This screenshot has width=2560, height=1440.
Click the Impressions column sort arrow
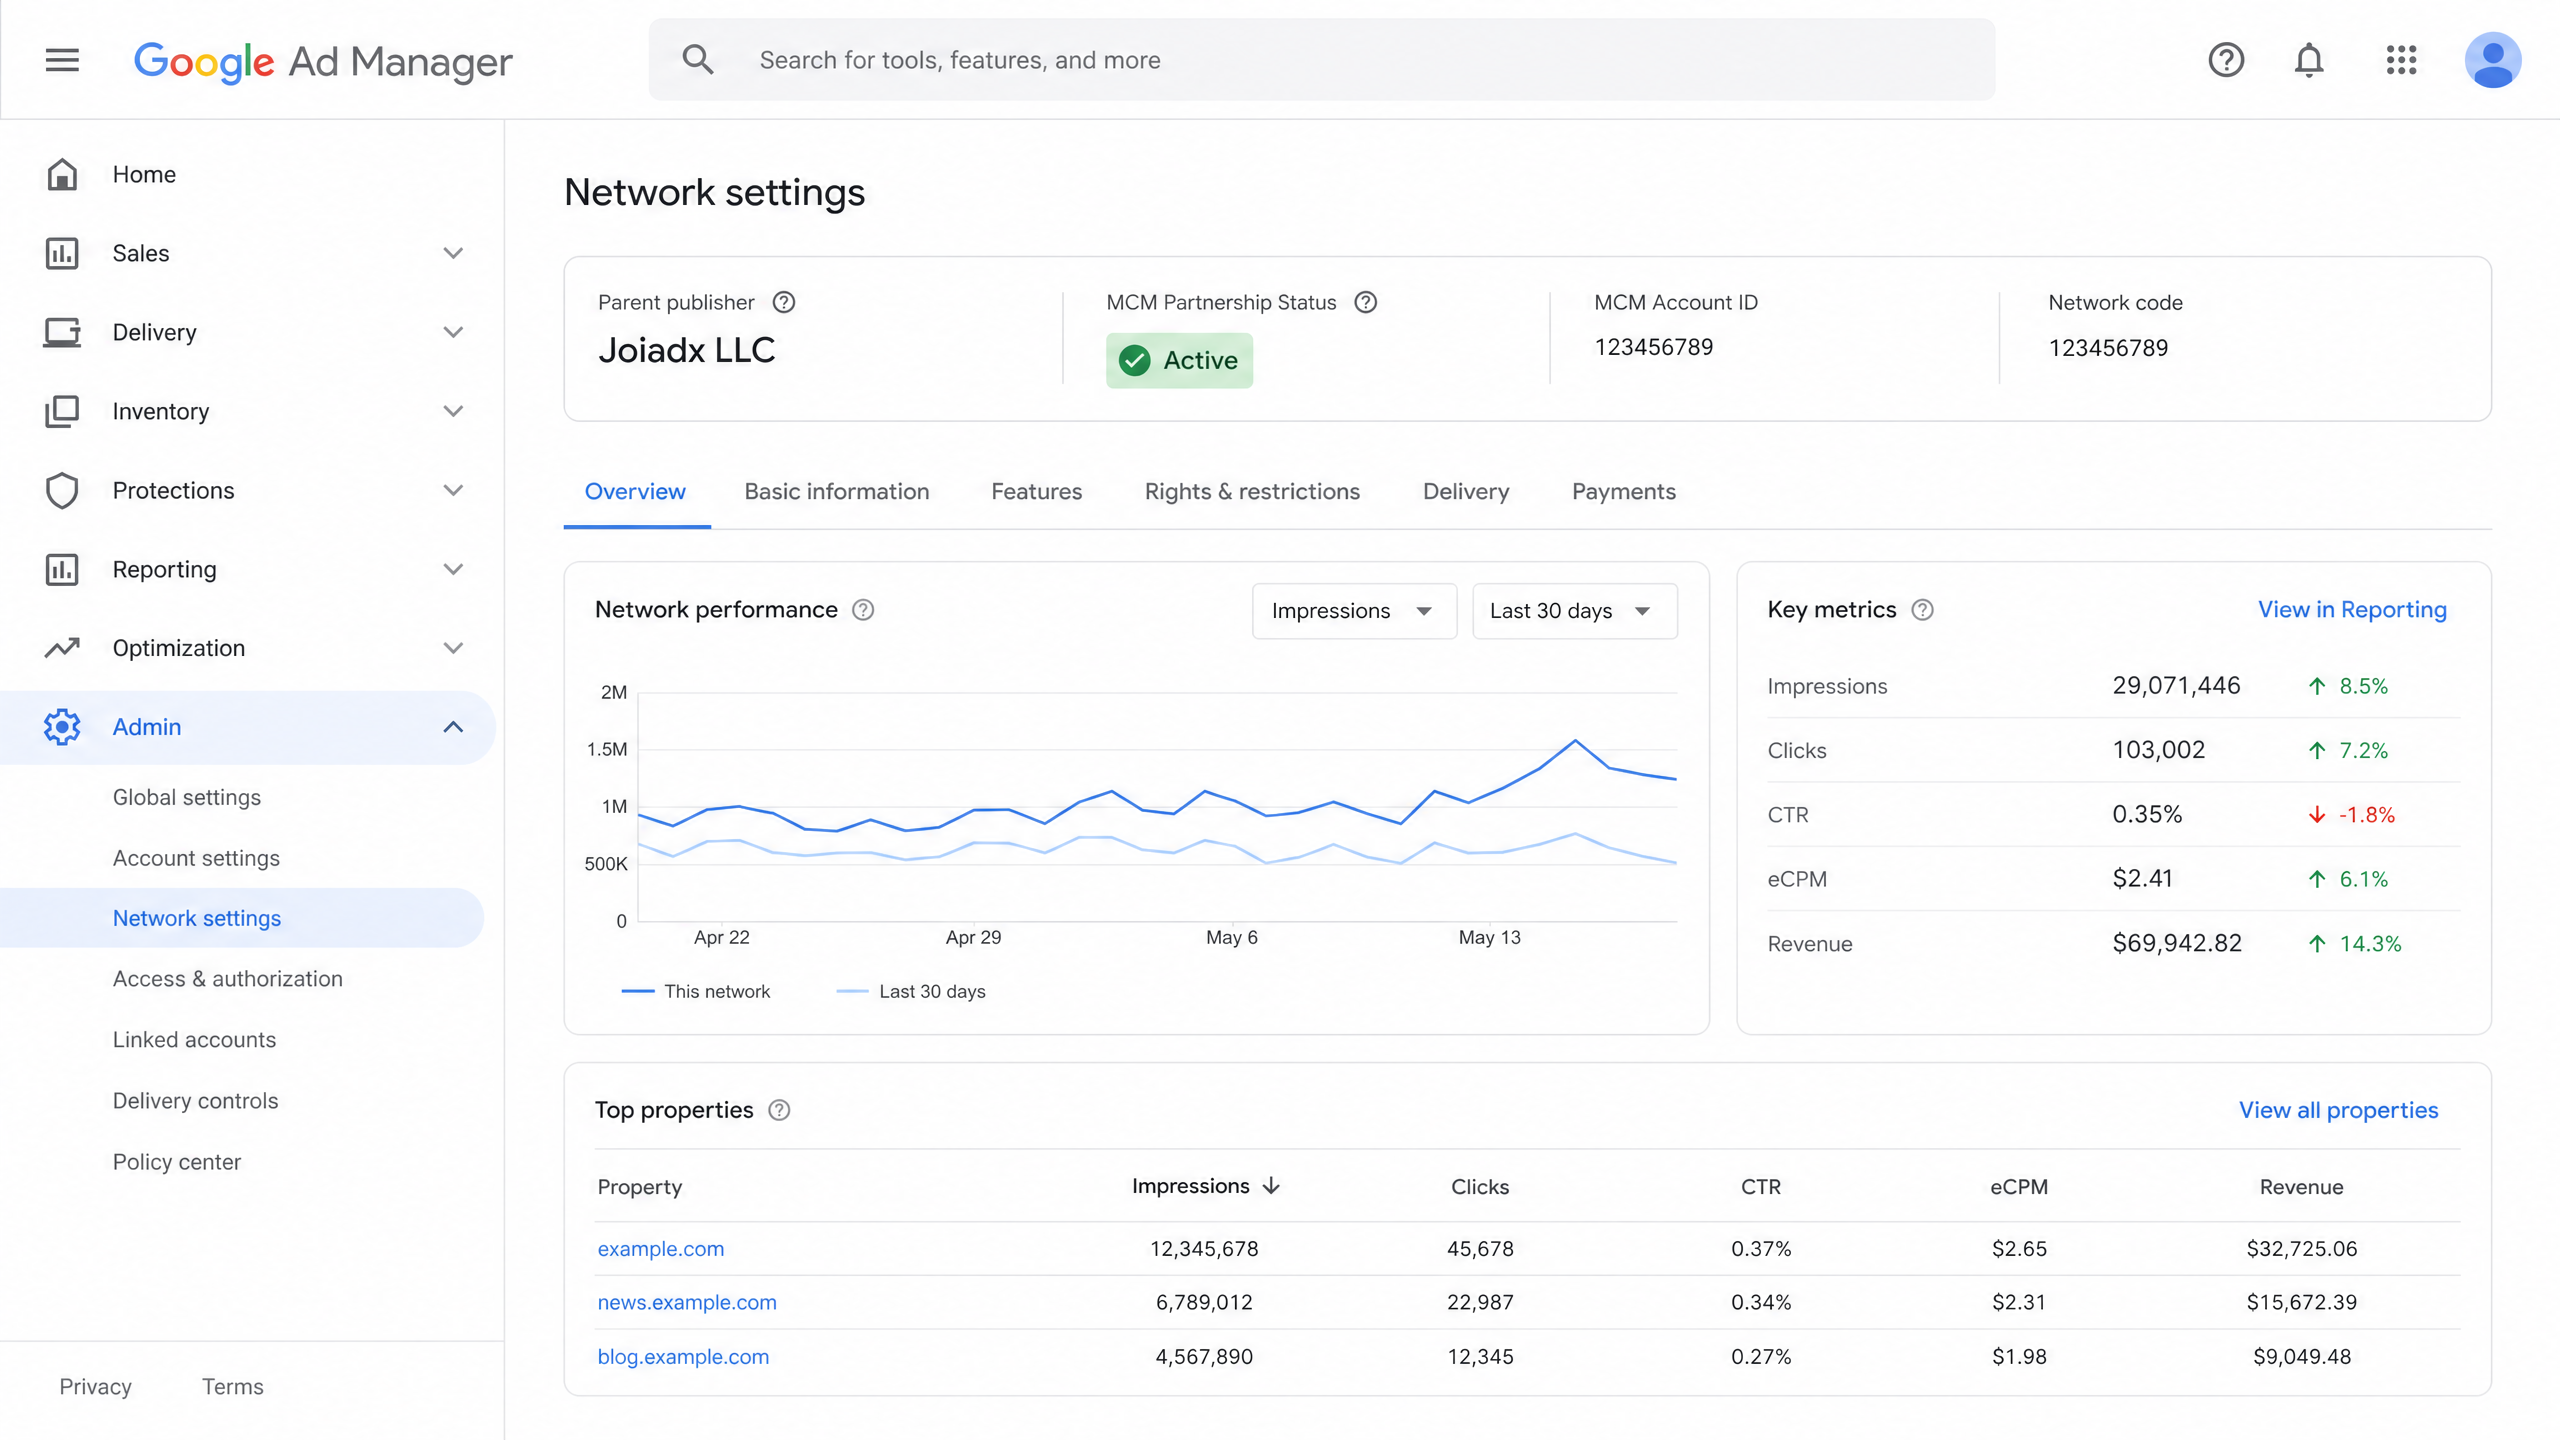point(1271,1186)
